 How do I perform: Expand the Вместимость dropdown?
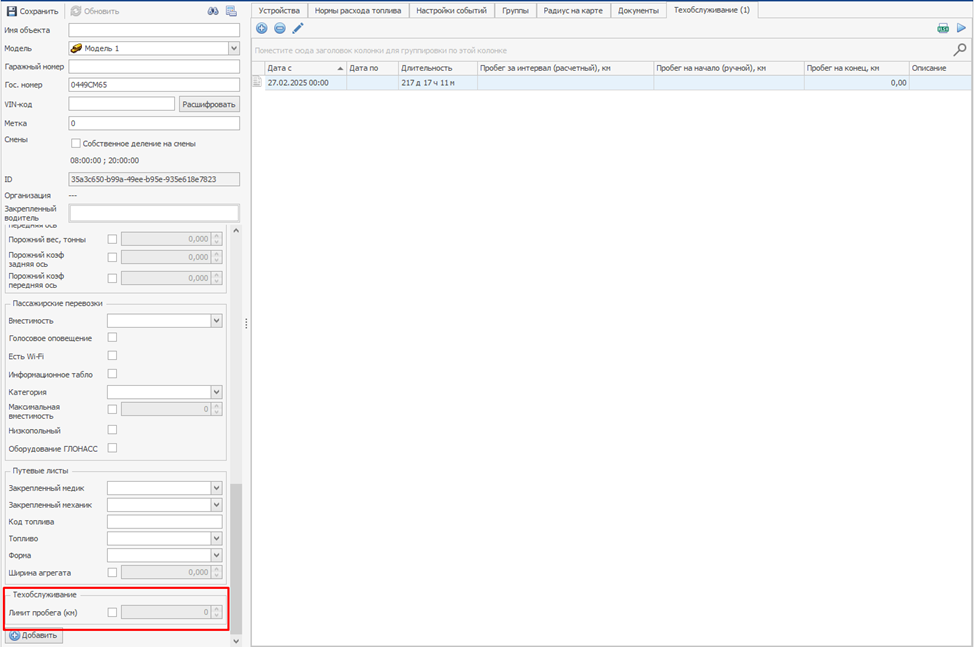click(216, 321)
